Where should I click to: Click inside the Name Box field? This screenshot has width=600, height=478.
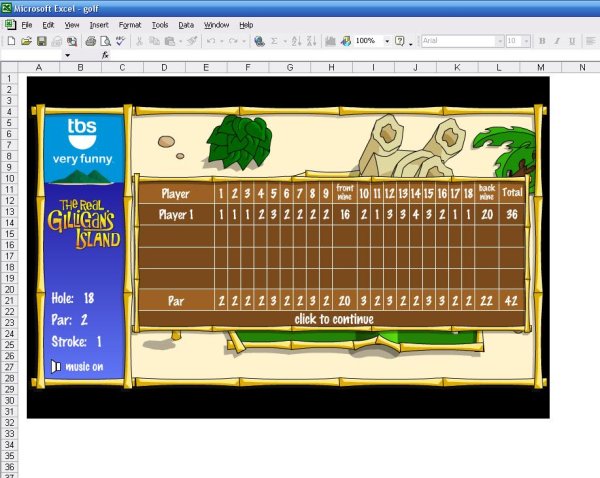pos(31,55)
